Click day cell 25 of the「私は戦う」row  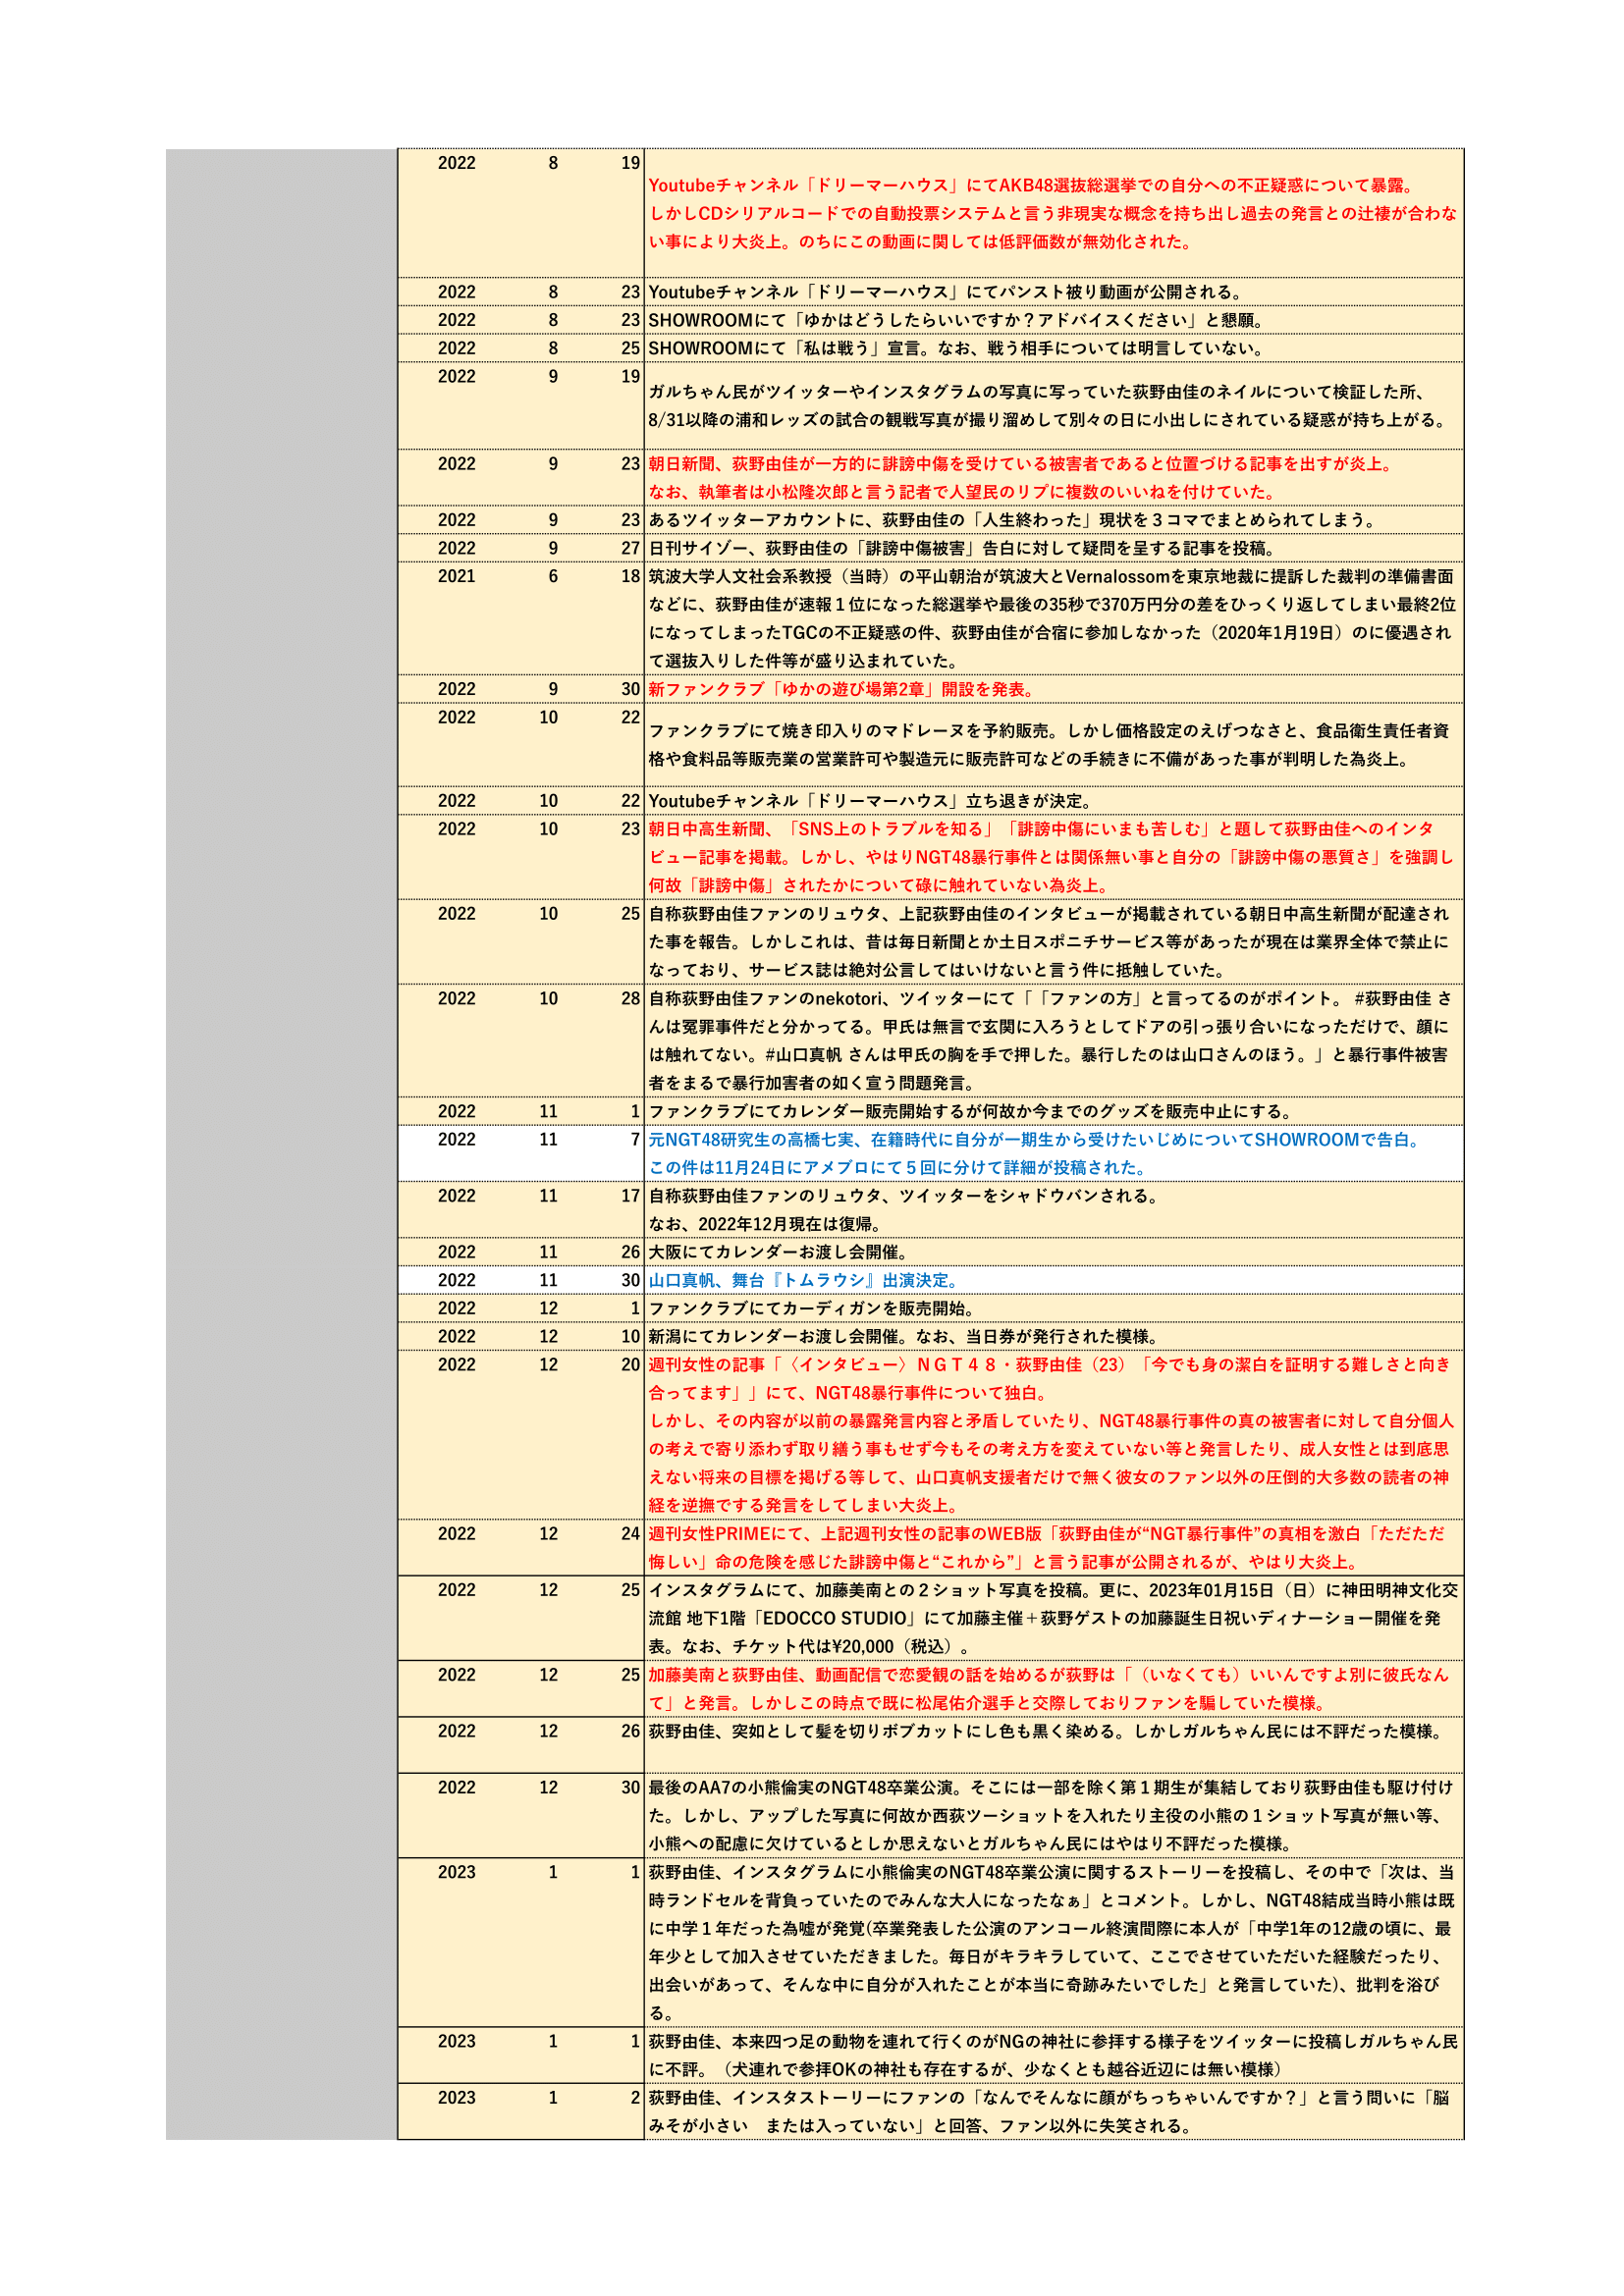coord(630,348)
